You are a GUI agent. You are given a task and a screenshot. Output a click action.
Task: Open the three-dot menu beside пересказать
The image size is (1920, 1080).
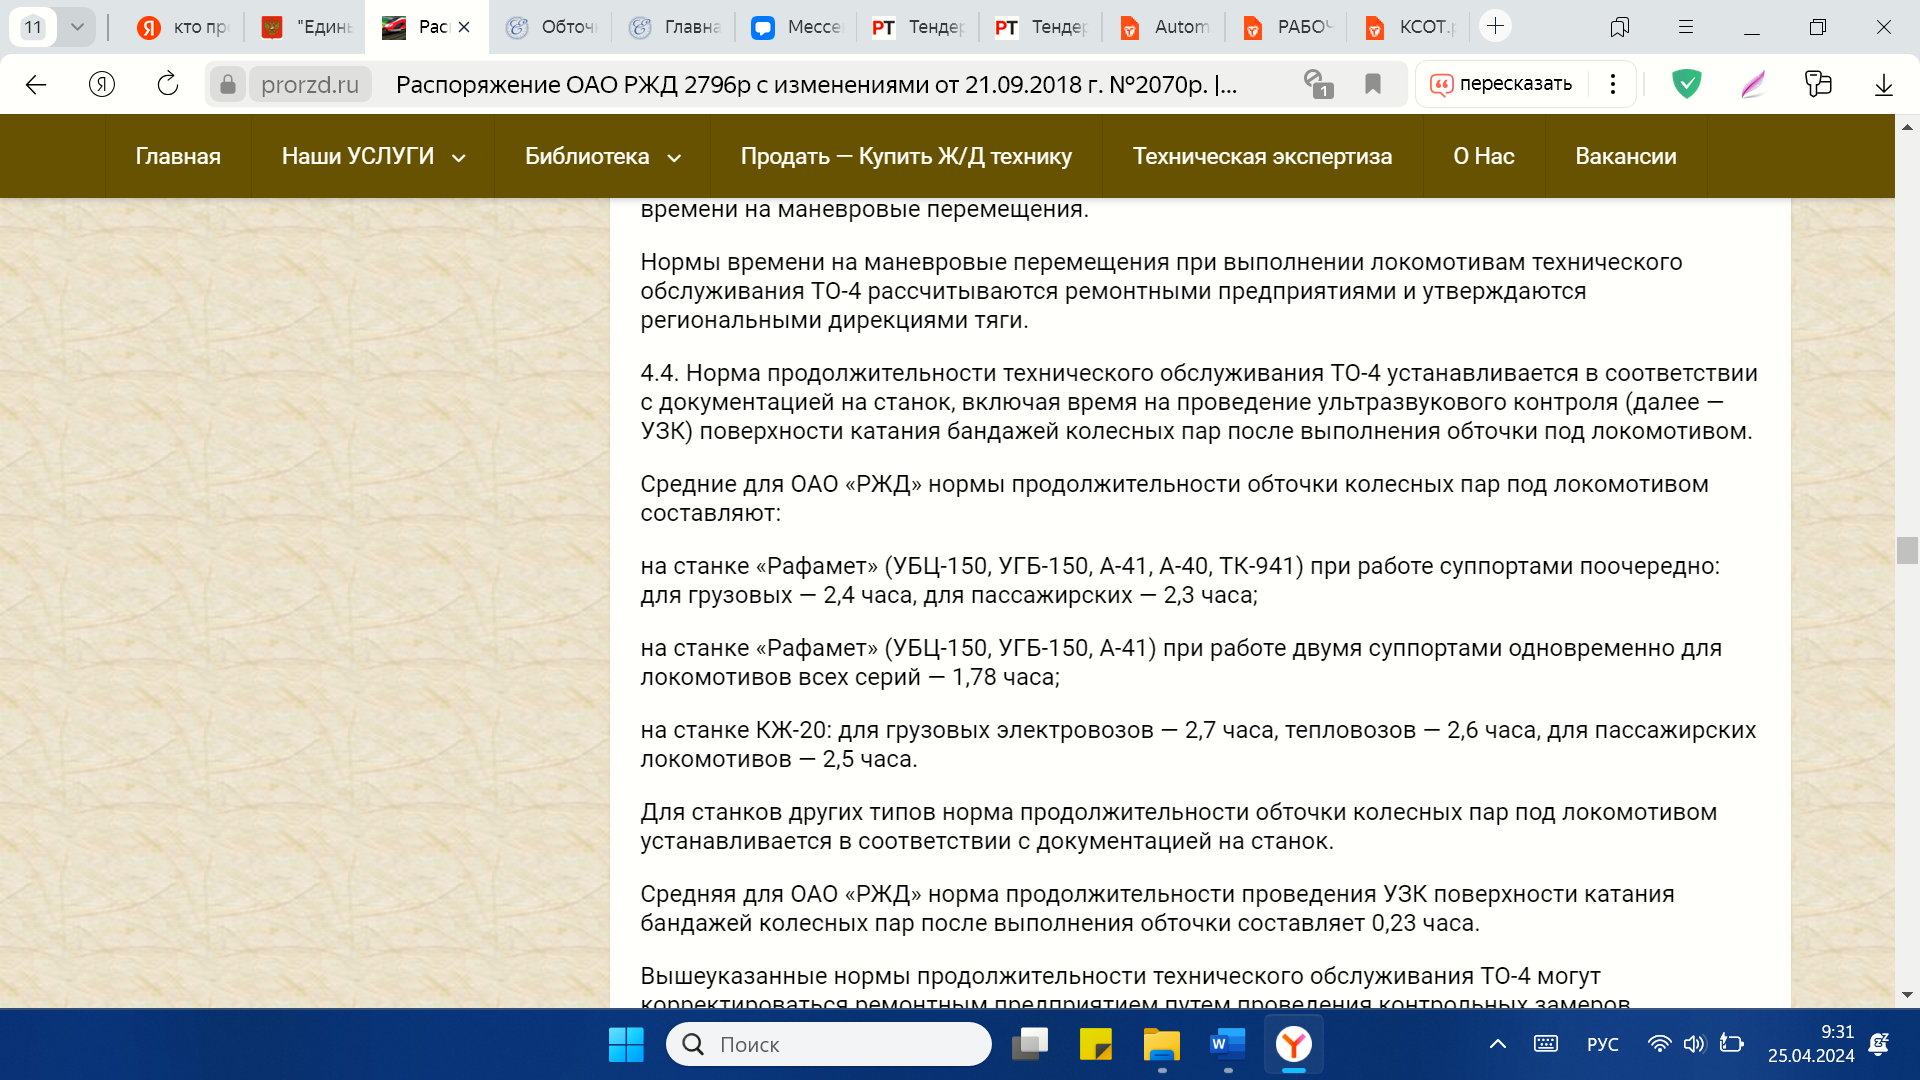[1612, 84]
